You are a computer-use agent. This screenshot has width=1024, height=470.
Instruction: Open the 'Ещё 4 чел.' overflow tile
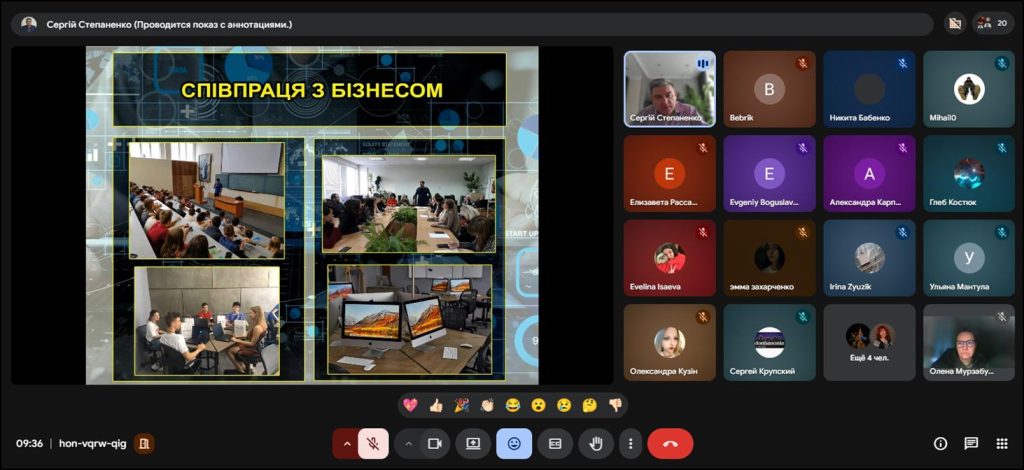pyautogui.click(x=869, y=343)
